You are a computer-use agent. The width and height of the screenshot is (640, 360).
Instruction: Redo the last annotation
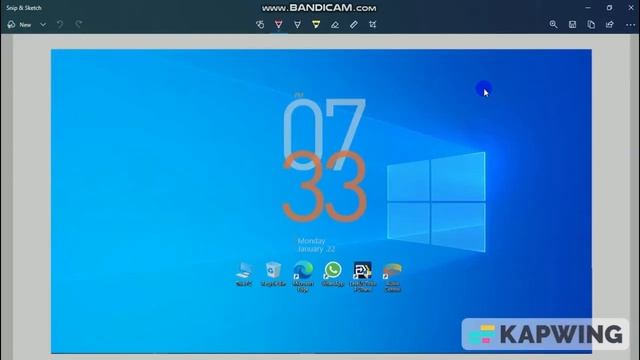tap(79, 24)
